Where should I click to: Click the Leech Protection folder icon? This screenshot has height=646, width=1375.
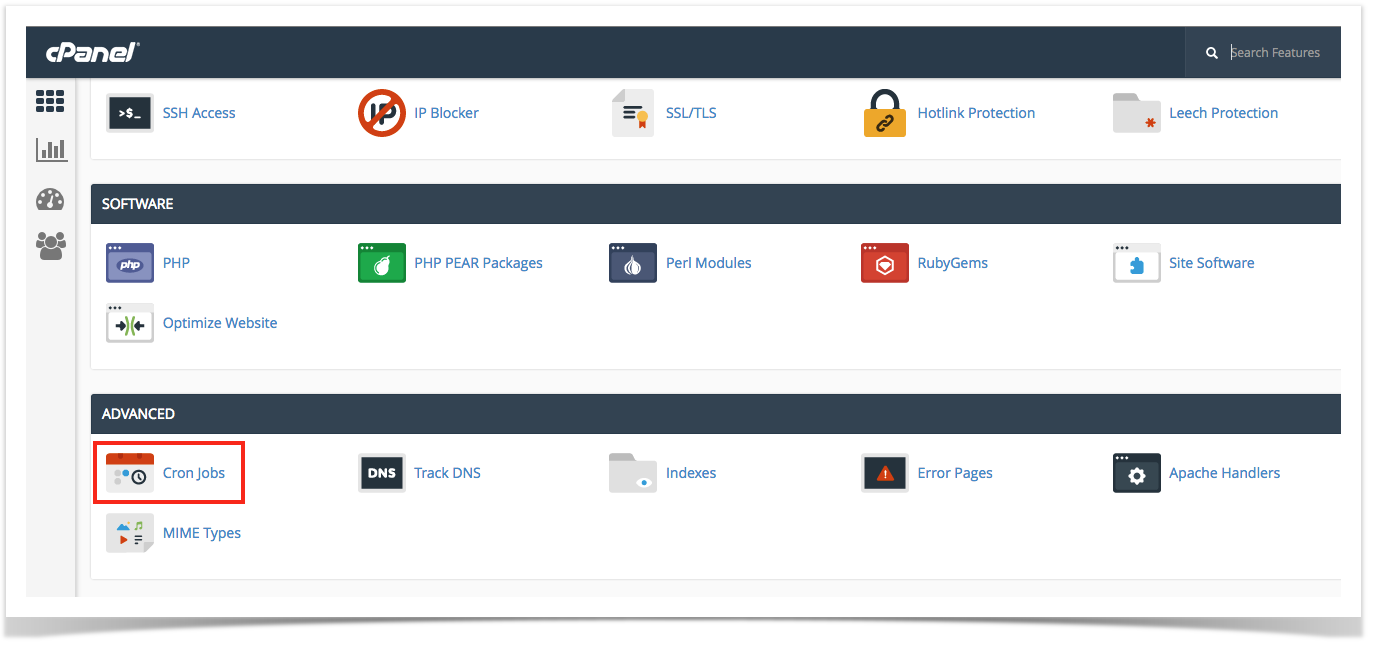1137,113
